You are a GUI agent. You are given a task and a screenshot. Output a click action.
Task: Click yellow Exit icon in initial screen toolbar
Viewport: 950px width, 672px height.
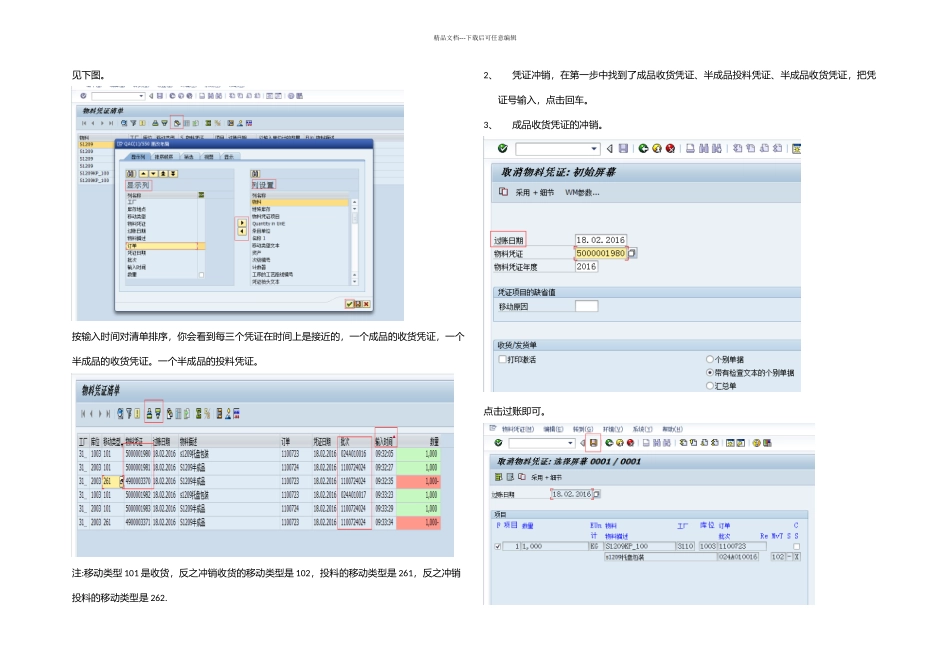pyautogui.click(x=657, y=148)
